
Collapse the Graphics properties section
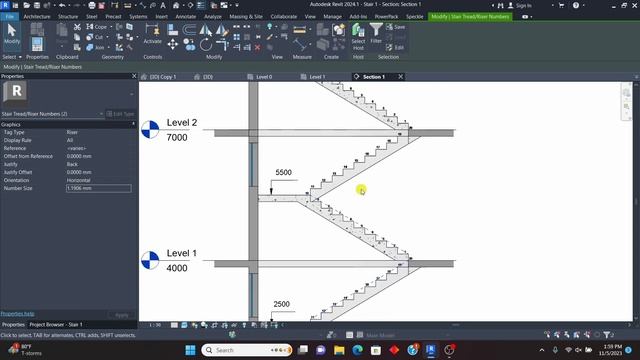tap(133, 124)
